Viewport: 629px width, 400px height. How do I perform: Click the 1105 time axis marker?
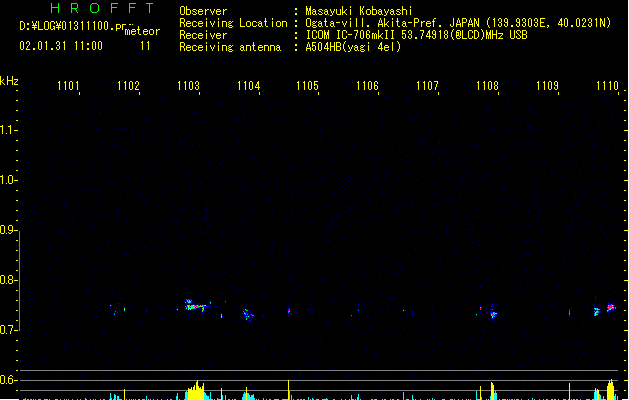click(x=307, y=86)
